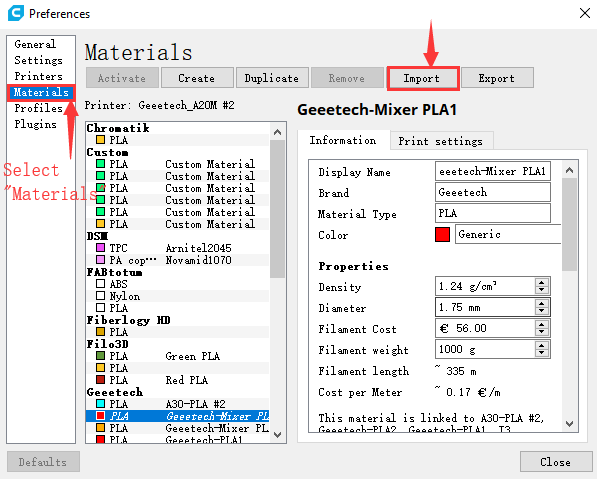Click the Export button
This screenshot has width=597, height=479.
pyautogui.click(x=497, y=78)
